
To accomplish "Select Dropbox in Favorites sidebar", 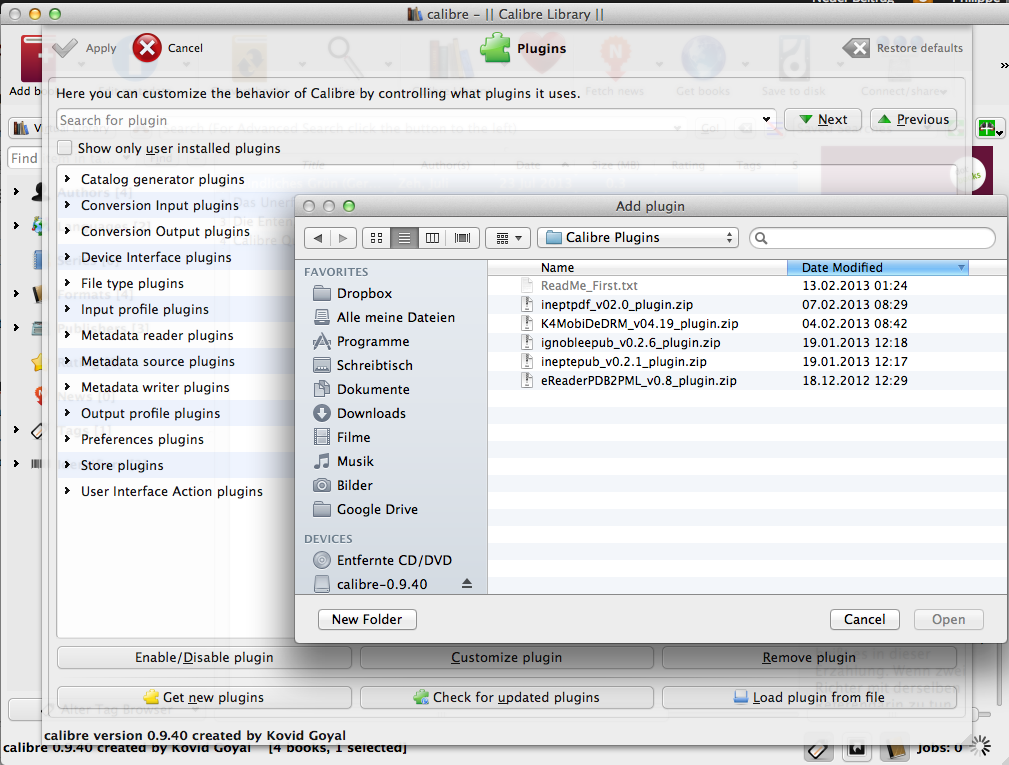I will tap(364, 293).
